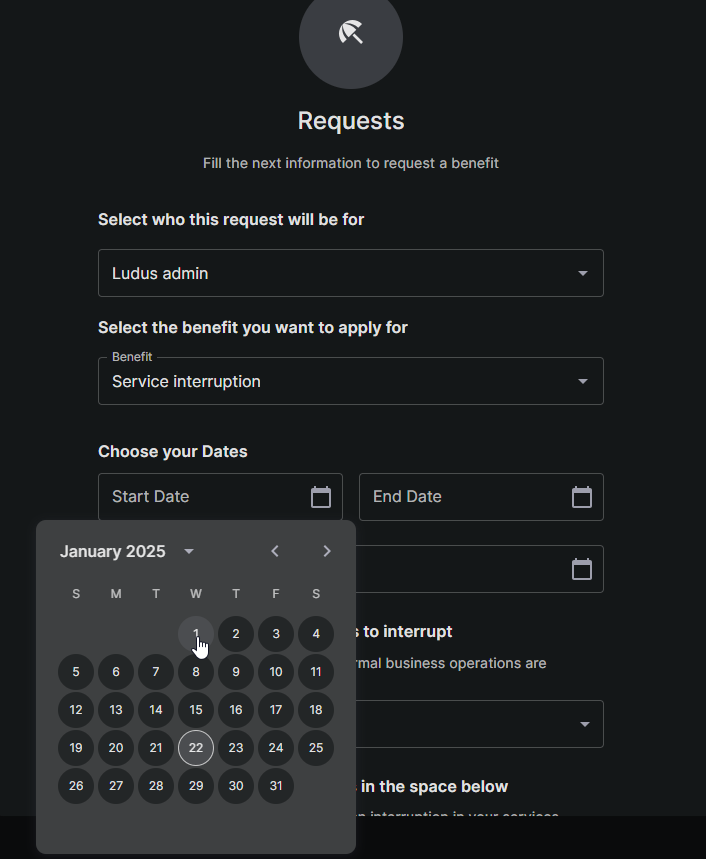Viewport: 706px width, 859px height.
Task: Go to next month in calendar
Action: (327, 551)
